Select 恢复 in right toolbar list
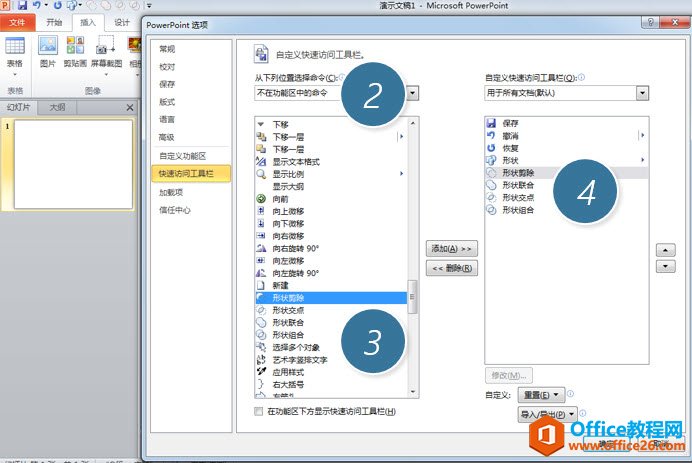 pos(567,148)
